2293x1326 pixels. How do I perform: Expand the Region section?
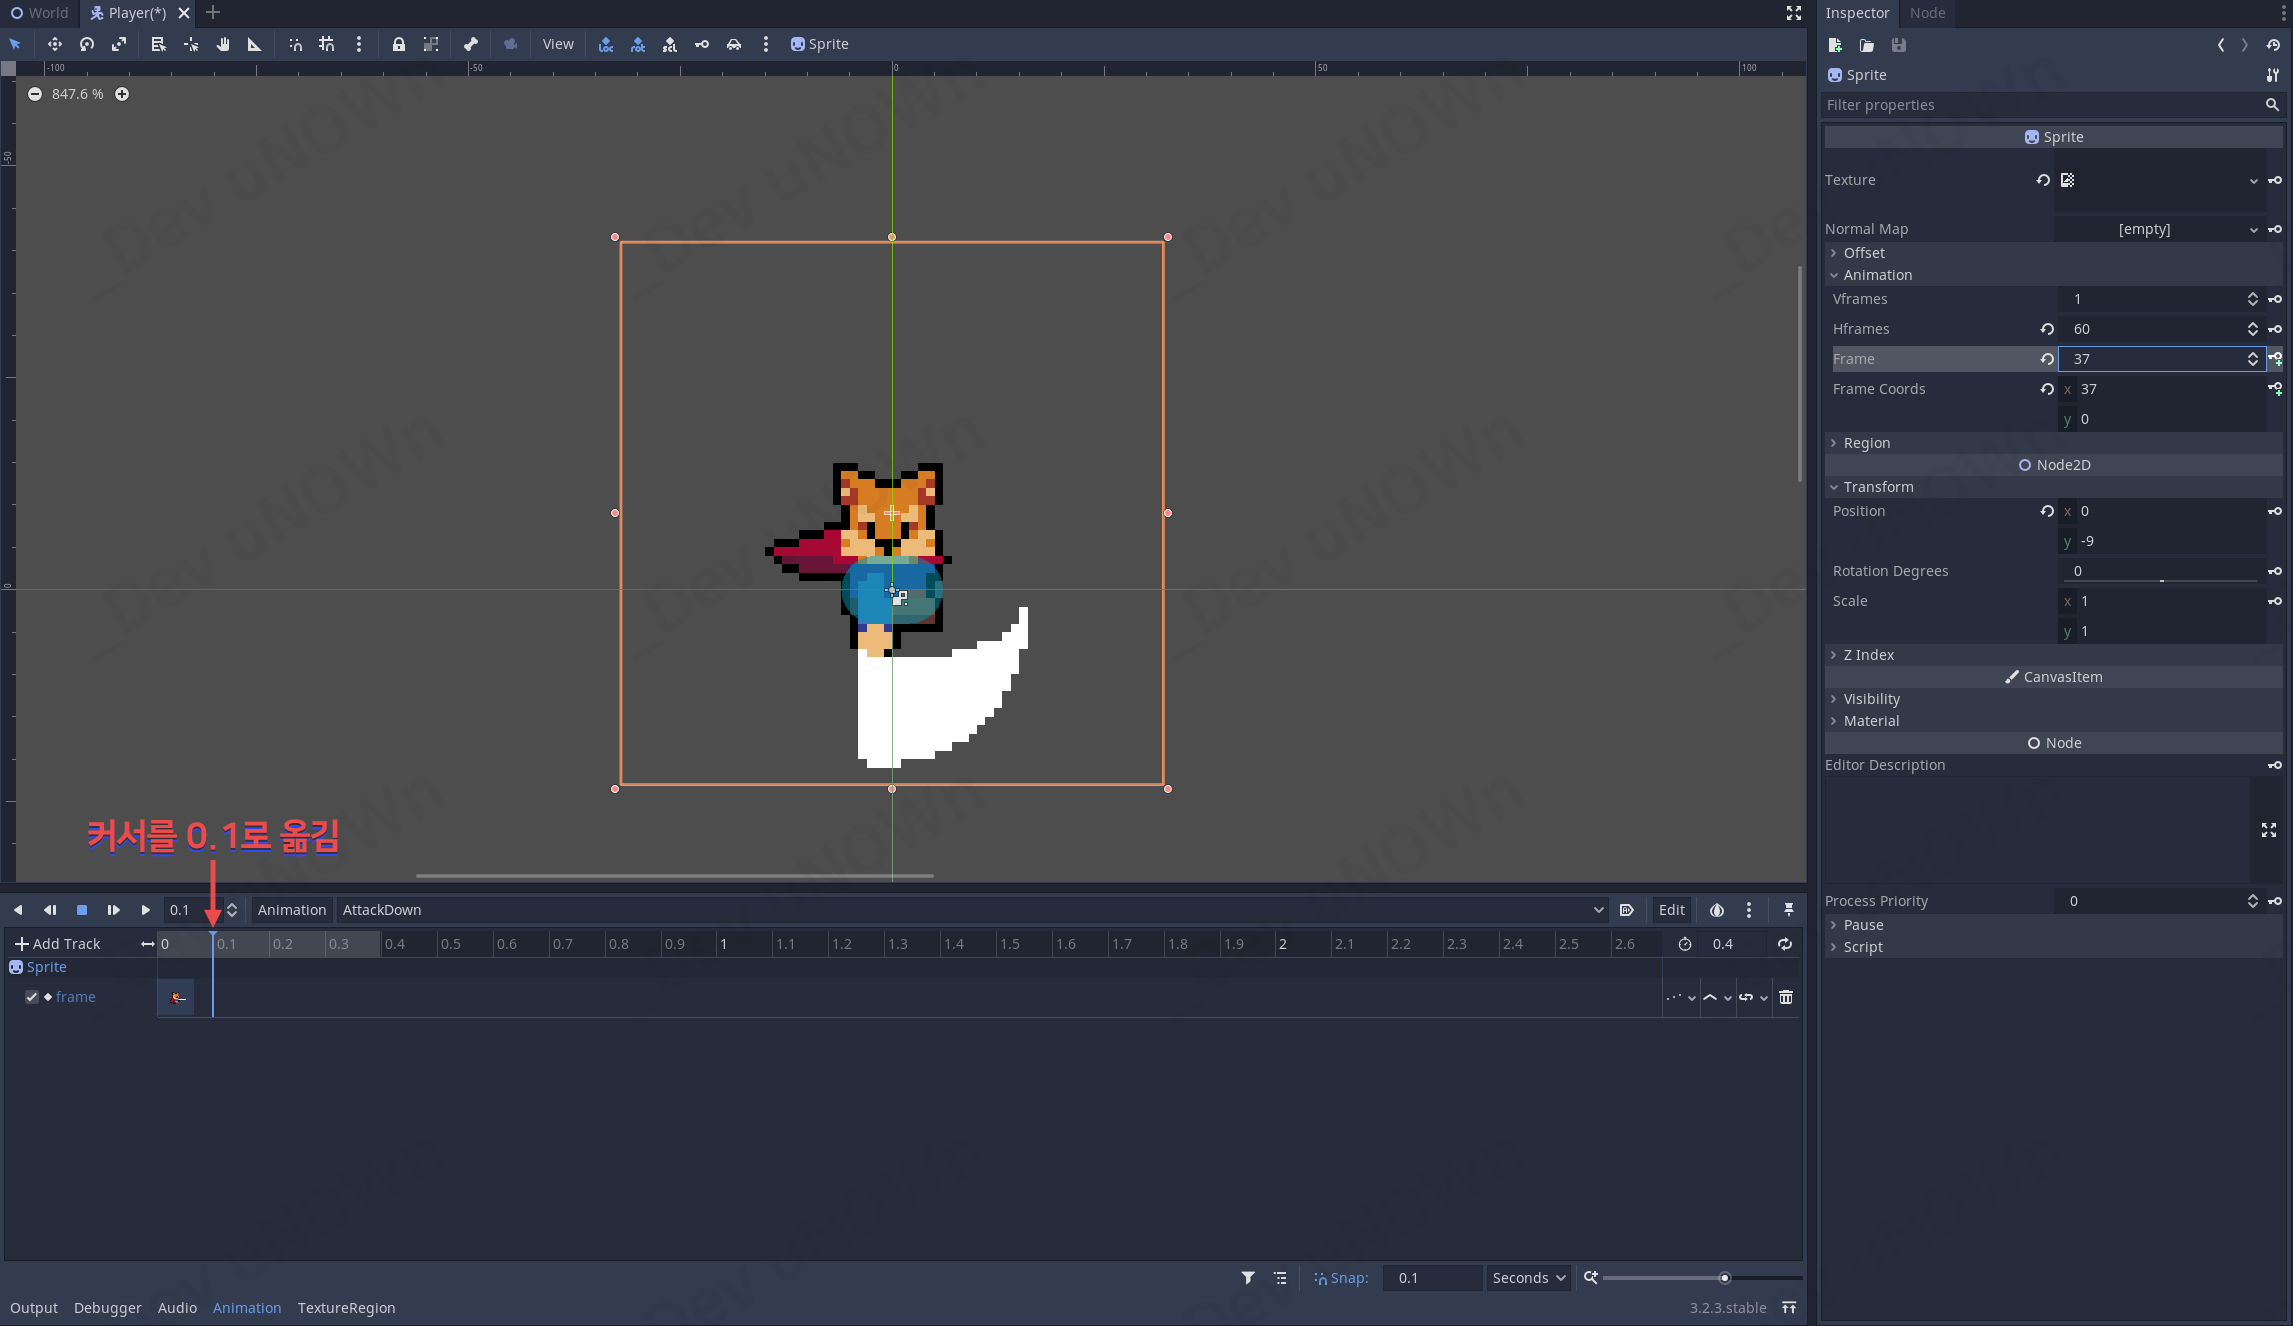[x=1866, y=443]
